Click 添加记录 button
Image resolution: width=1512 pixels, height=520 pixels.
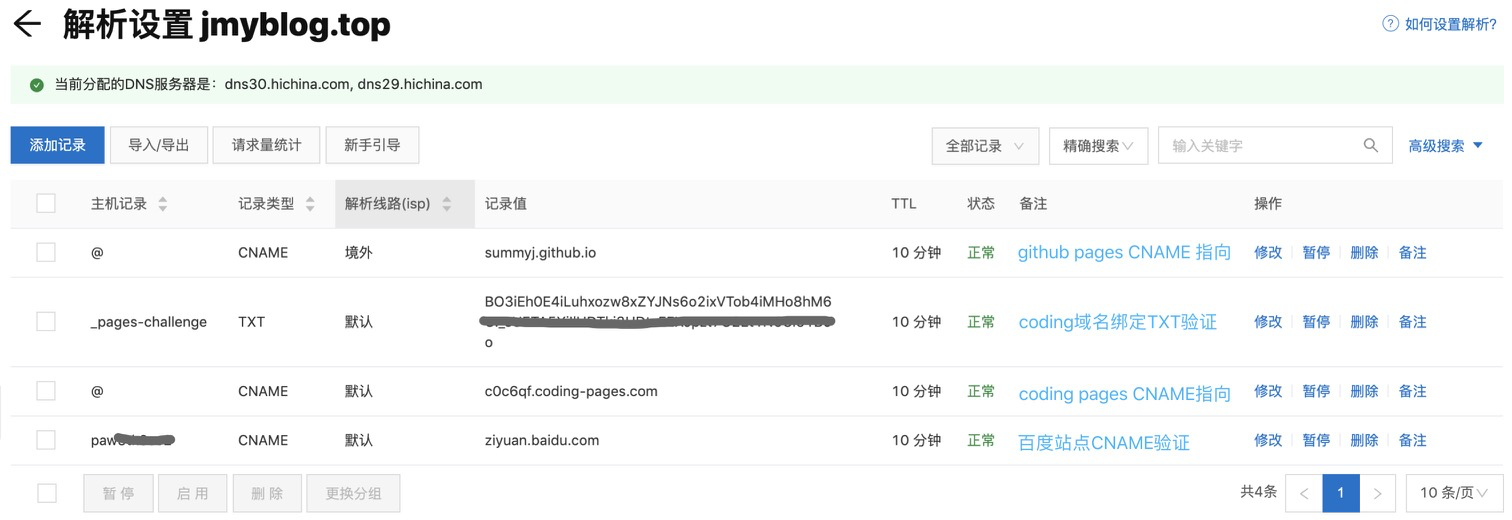pos(58,145)
